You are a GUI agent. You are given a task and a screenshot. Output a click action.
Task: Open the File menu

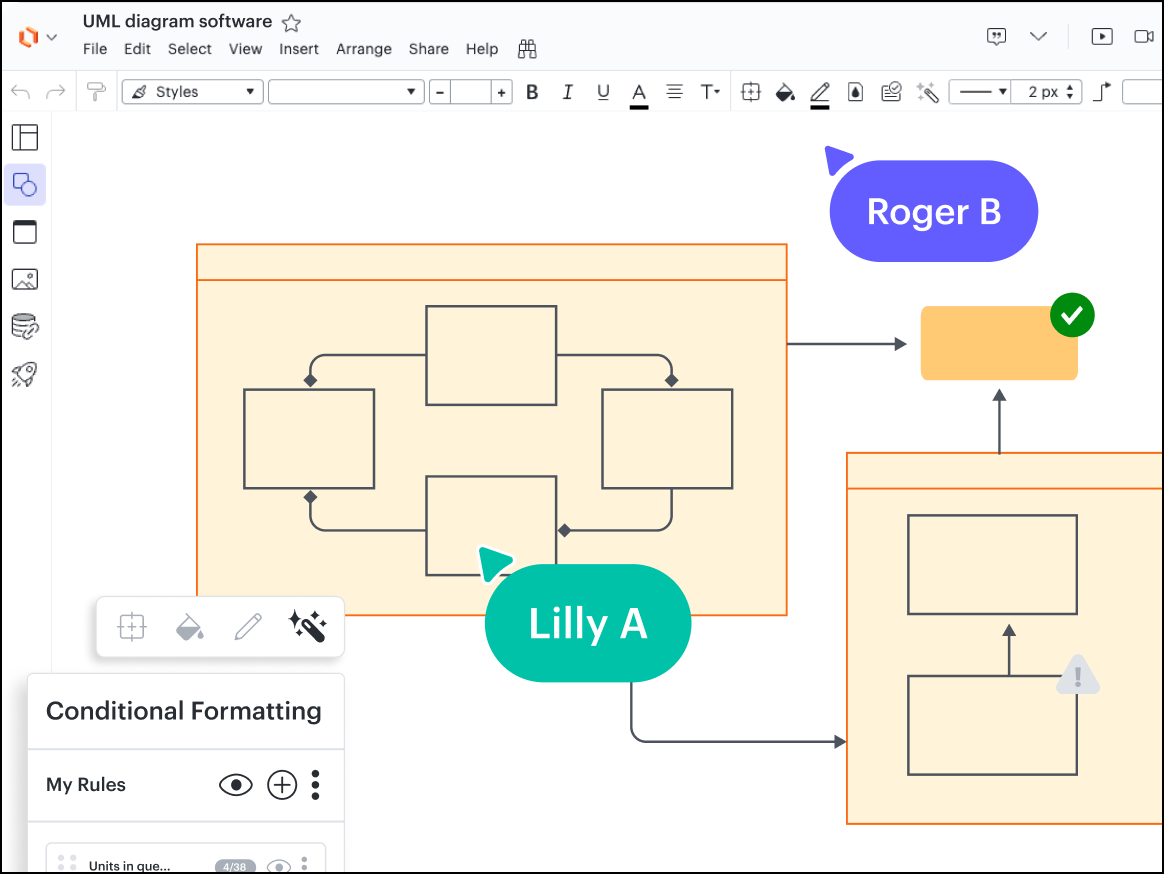[95, 49]
